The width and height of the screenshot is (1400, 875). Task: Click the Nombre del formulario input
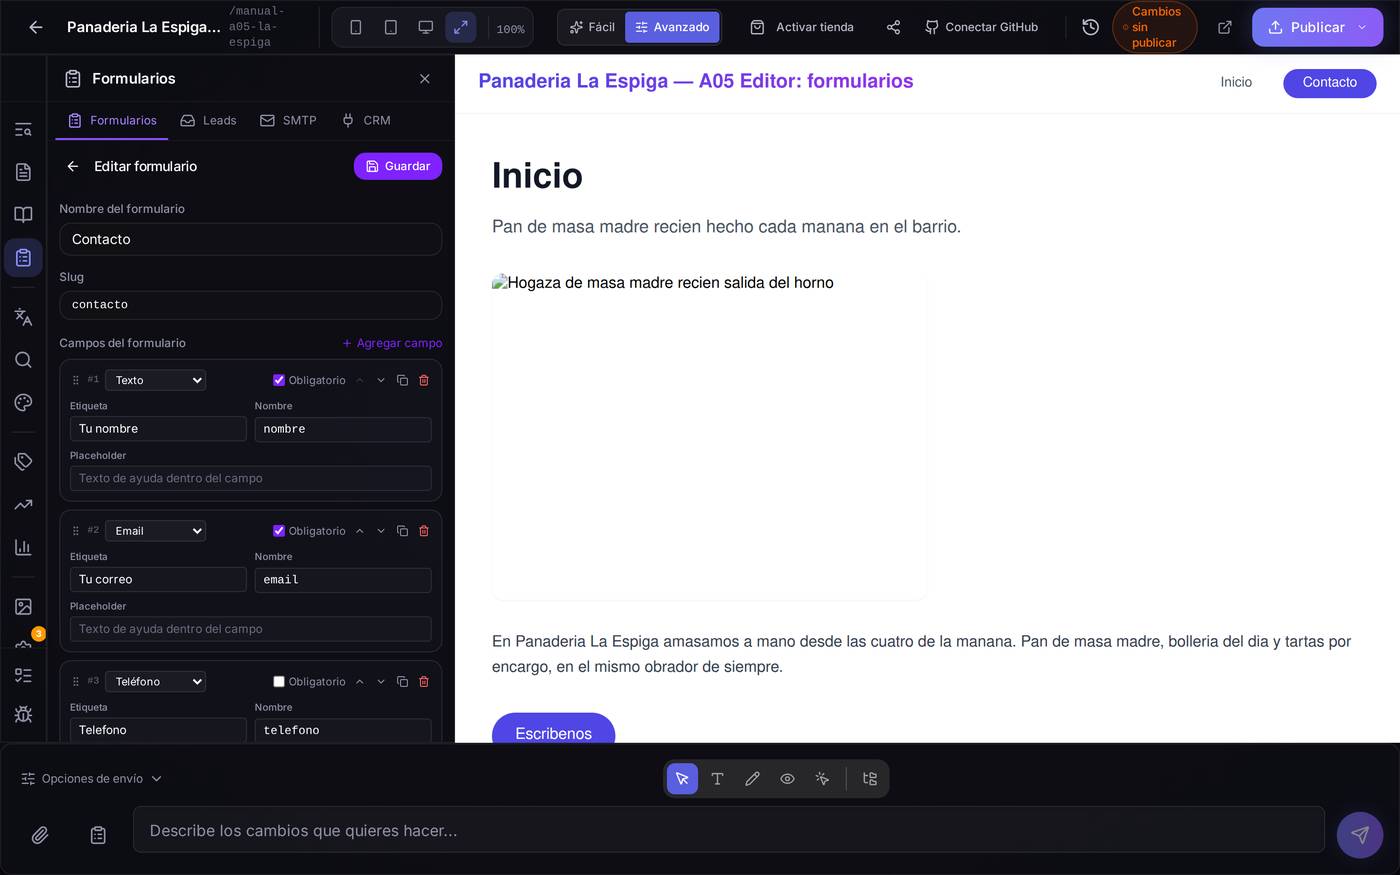[x=251, y=239]
